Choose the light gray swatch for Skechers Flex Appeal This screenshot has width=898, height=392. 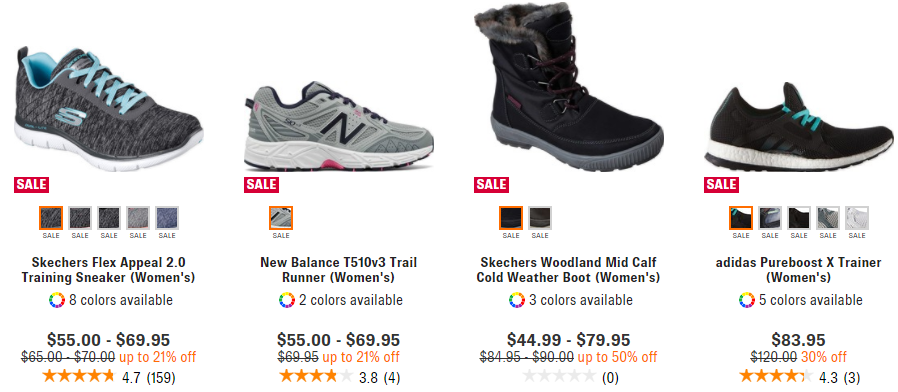tap(138, 218)
